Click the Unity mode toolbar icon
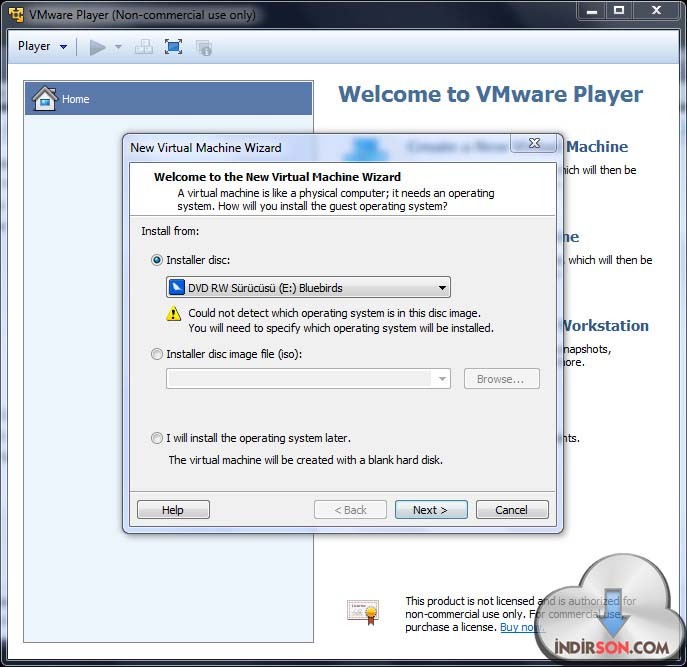Screen dimensions: 687x667 [x=204, y=47]
